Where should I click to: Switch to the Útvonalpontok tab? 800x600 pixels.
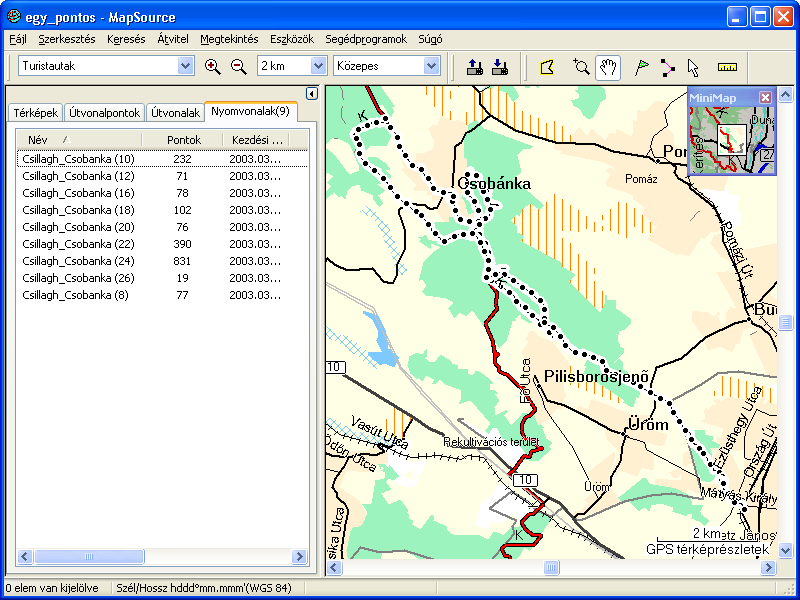click(105, 113)
